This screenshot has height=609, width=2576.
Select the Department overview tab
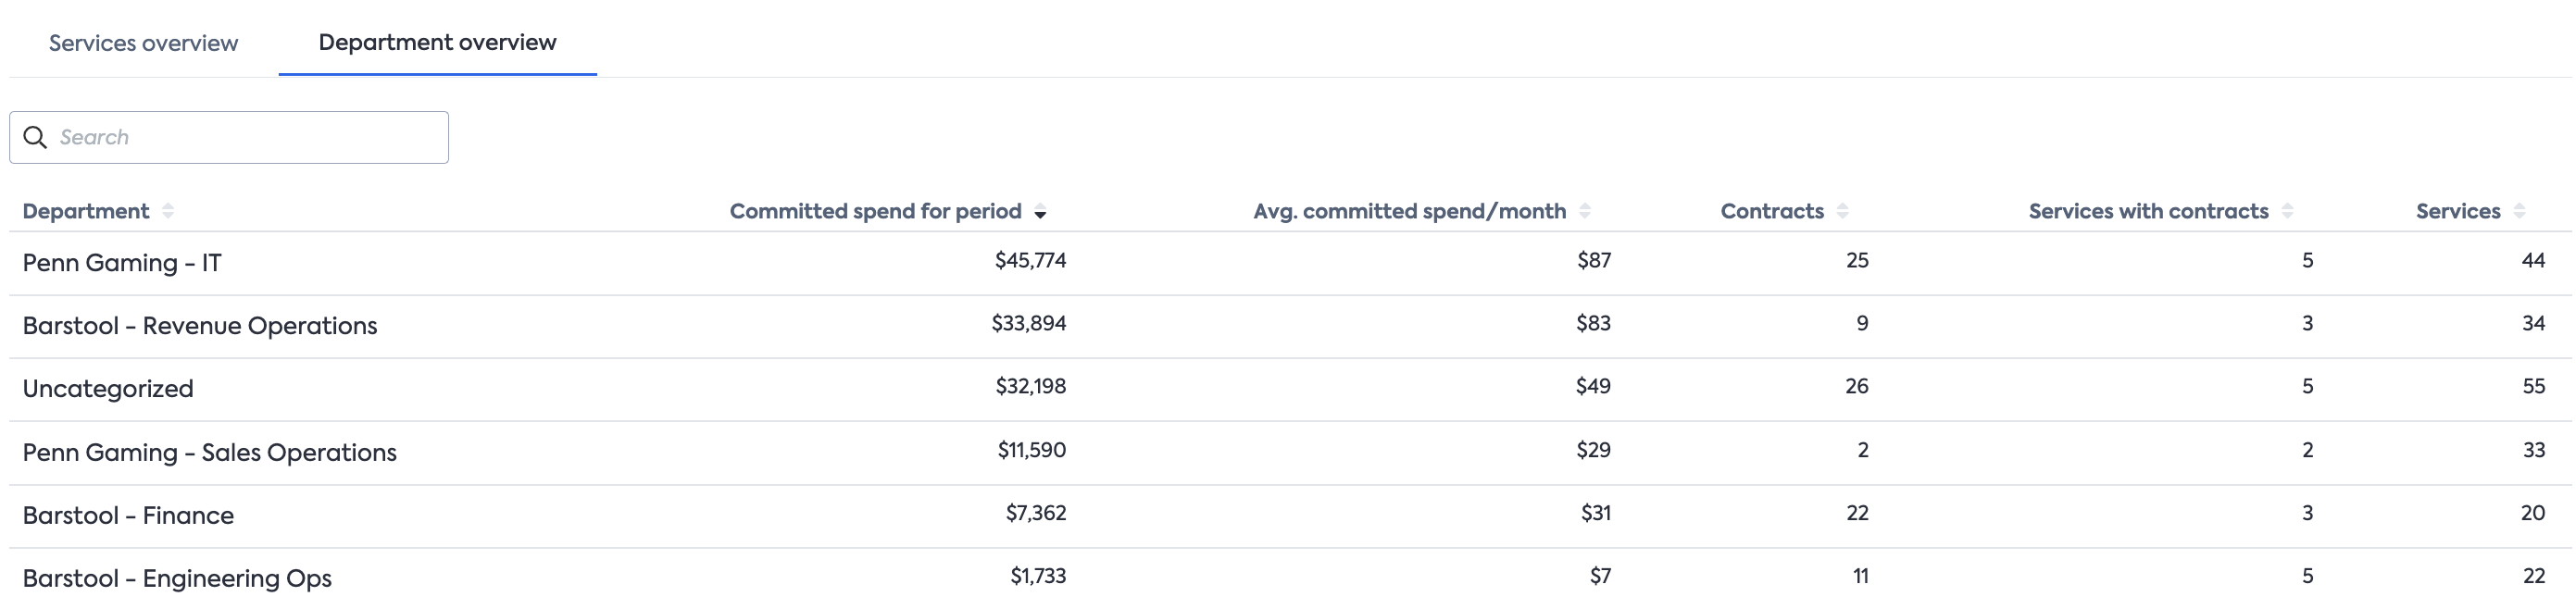(437, 43)
